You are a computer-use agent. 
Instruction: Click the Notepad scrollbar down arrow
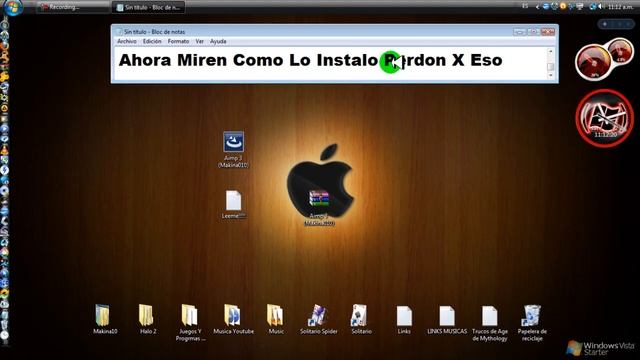tap(550, 76)
